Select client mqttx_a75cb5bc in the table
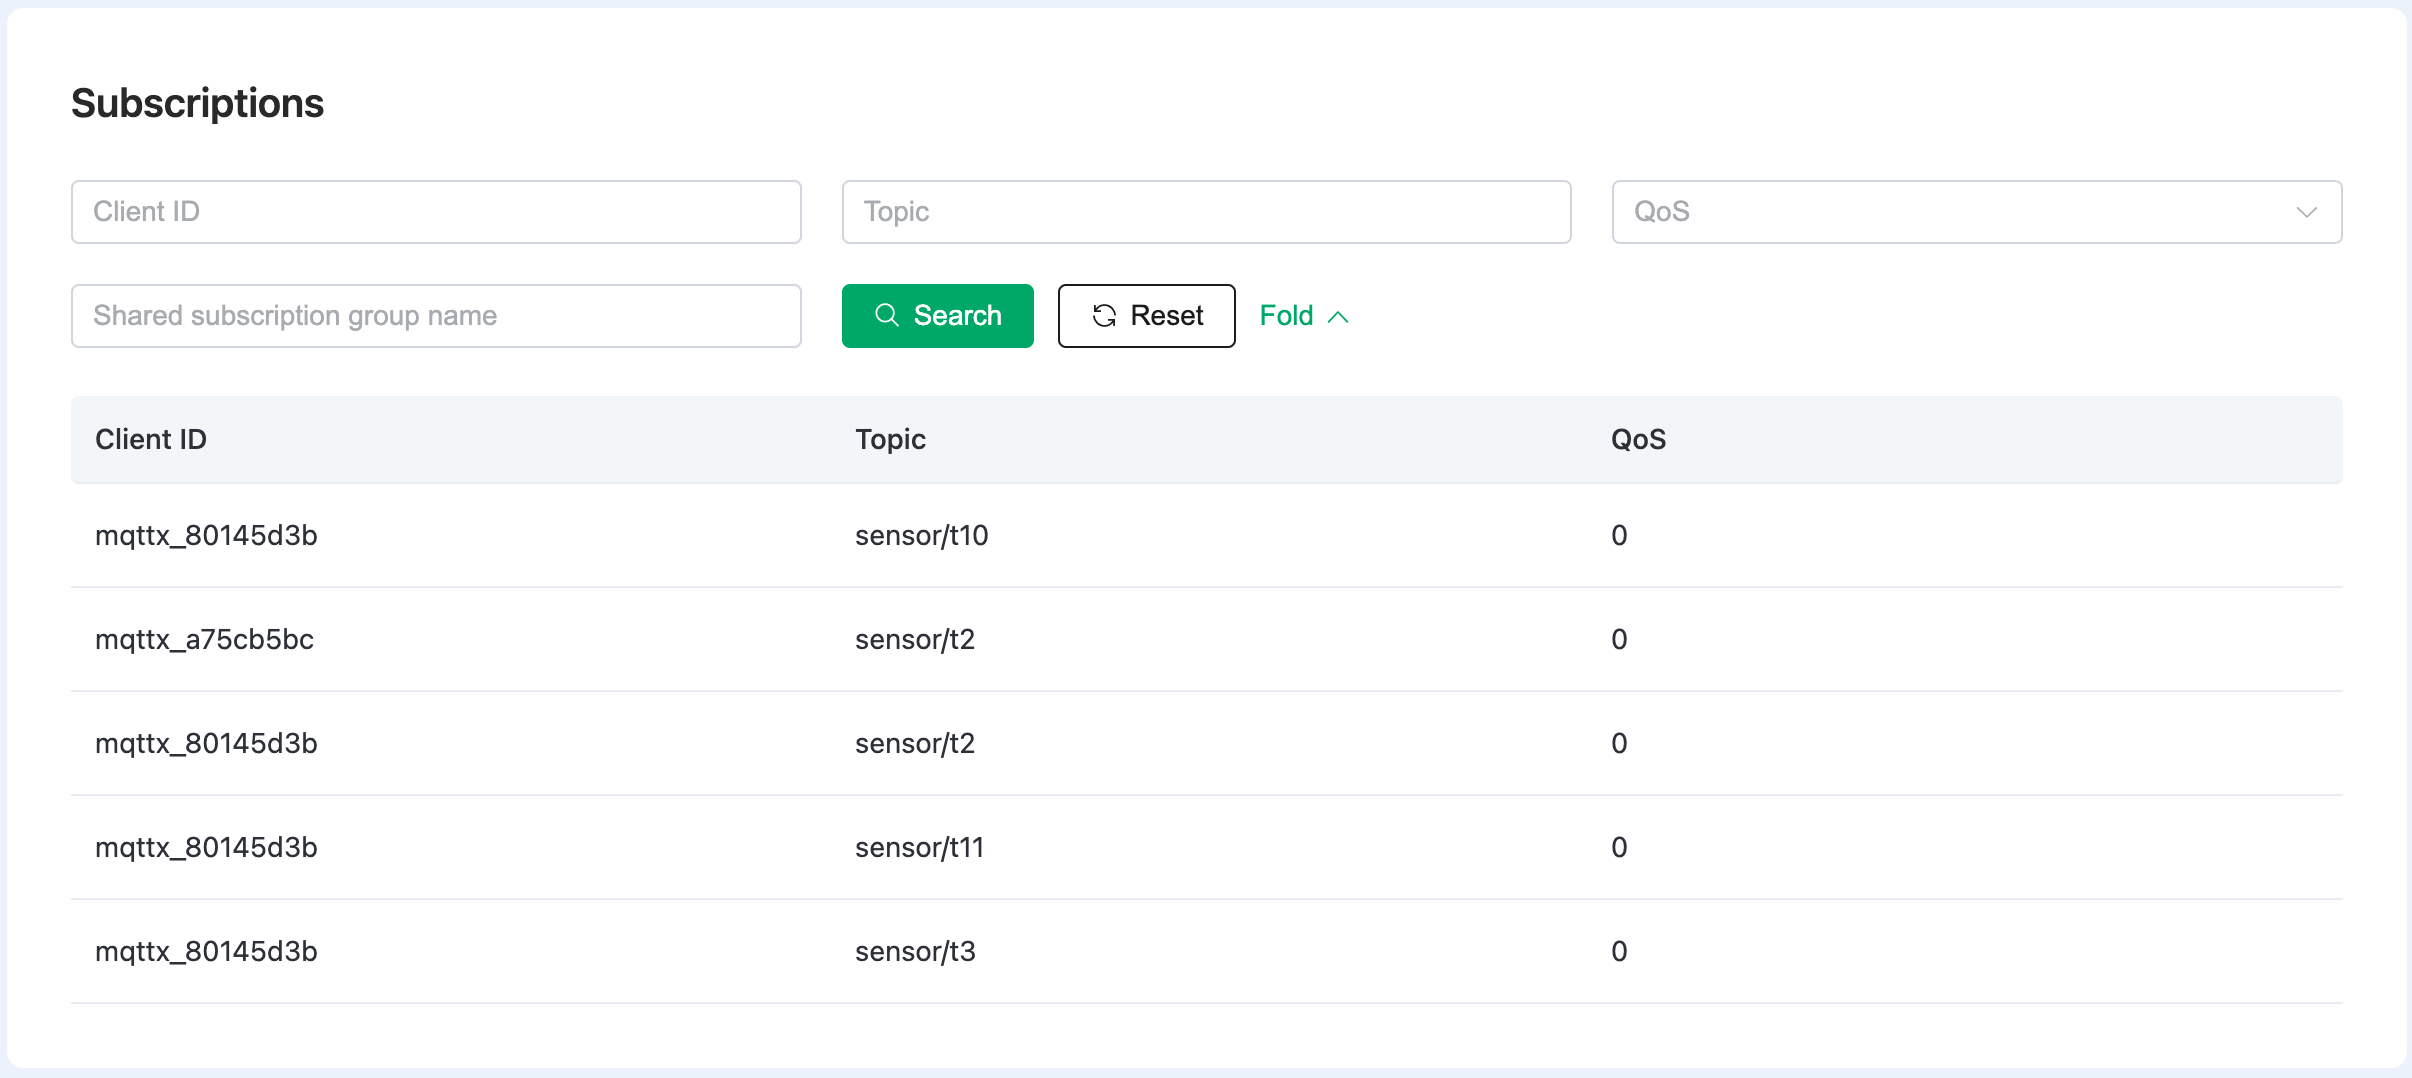The width and height of the screenshot is (2412, 1078). click(x=204, y=639)
